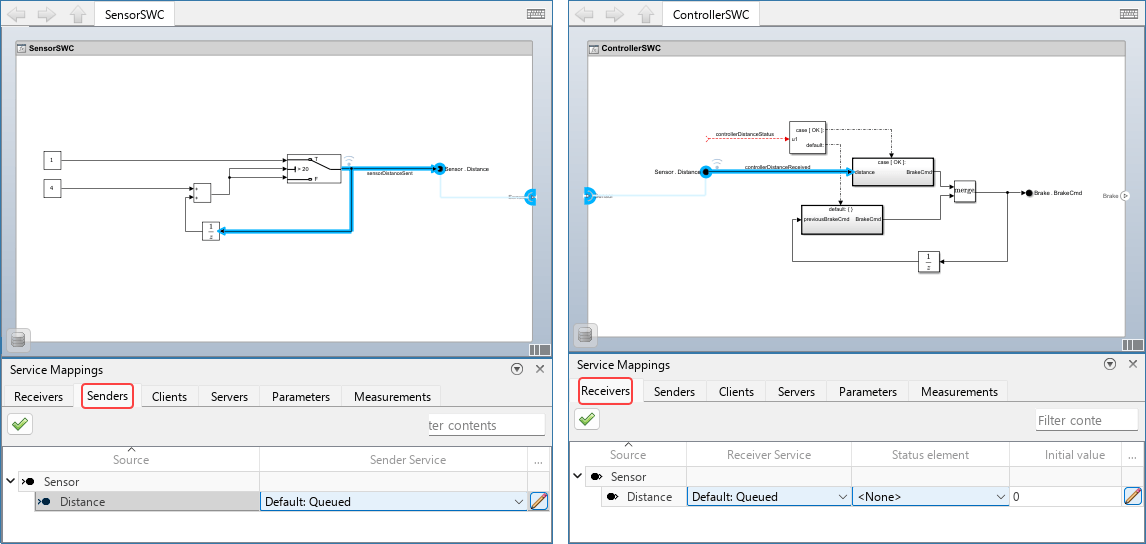Click the perspectives icon in SensorSWC canvas corner
1146x544 pixels.
click(539, 350)
